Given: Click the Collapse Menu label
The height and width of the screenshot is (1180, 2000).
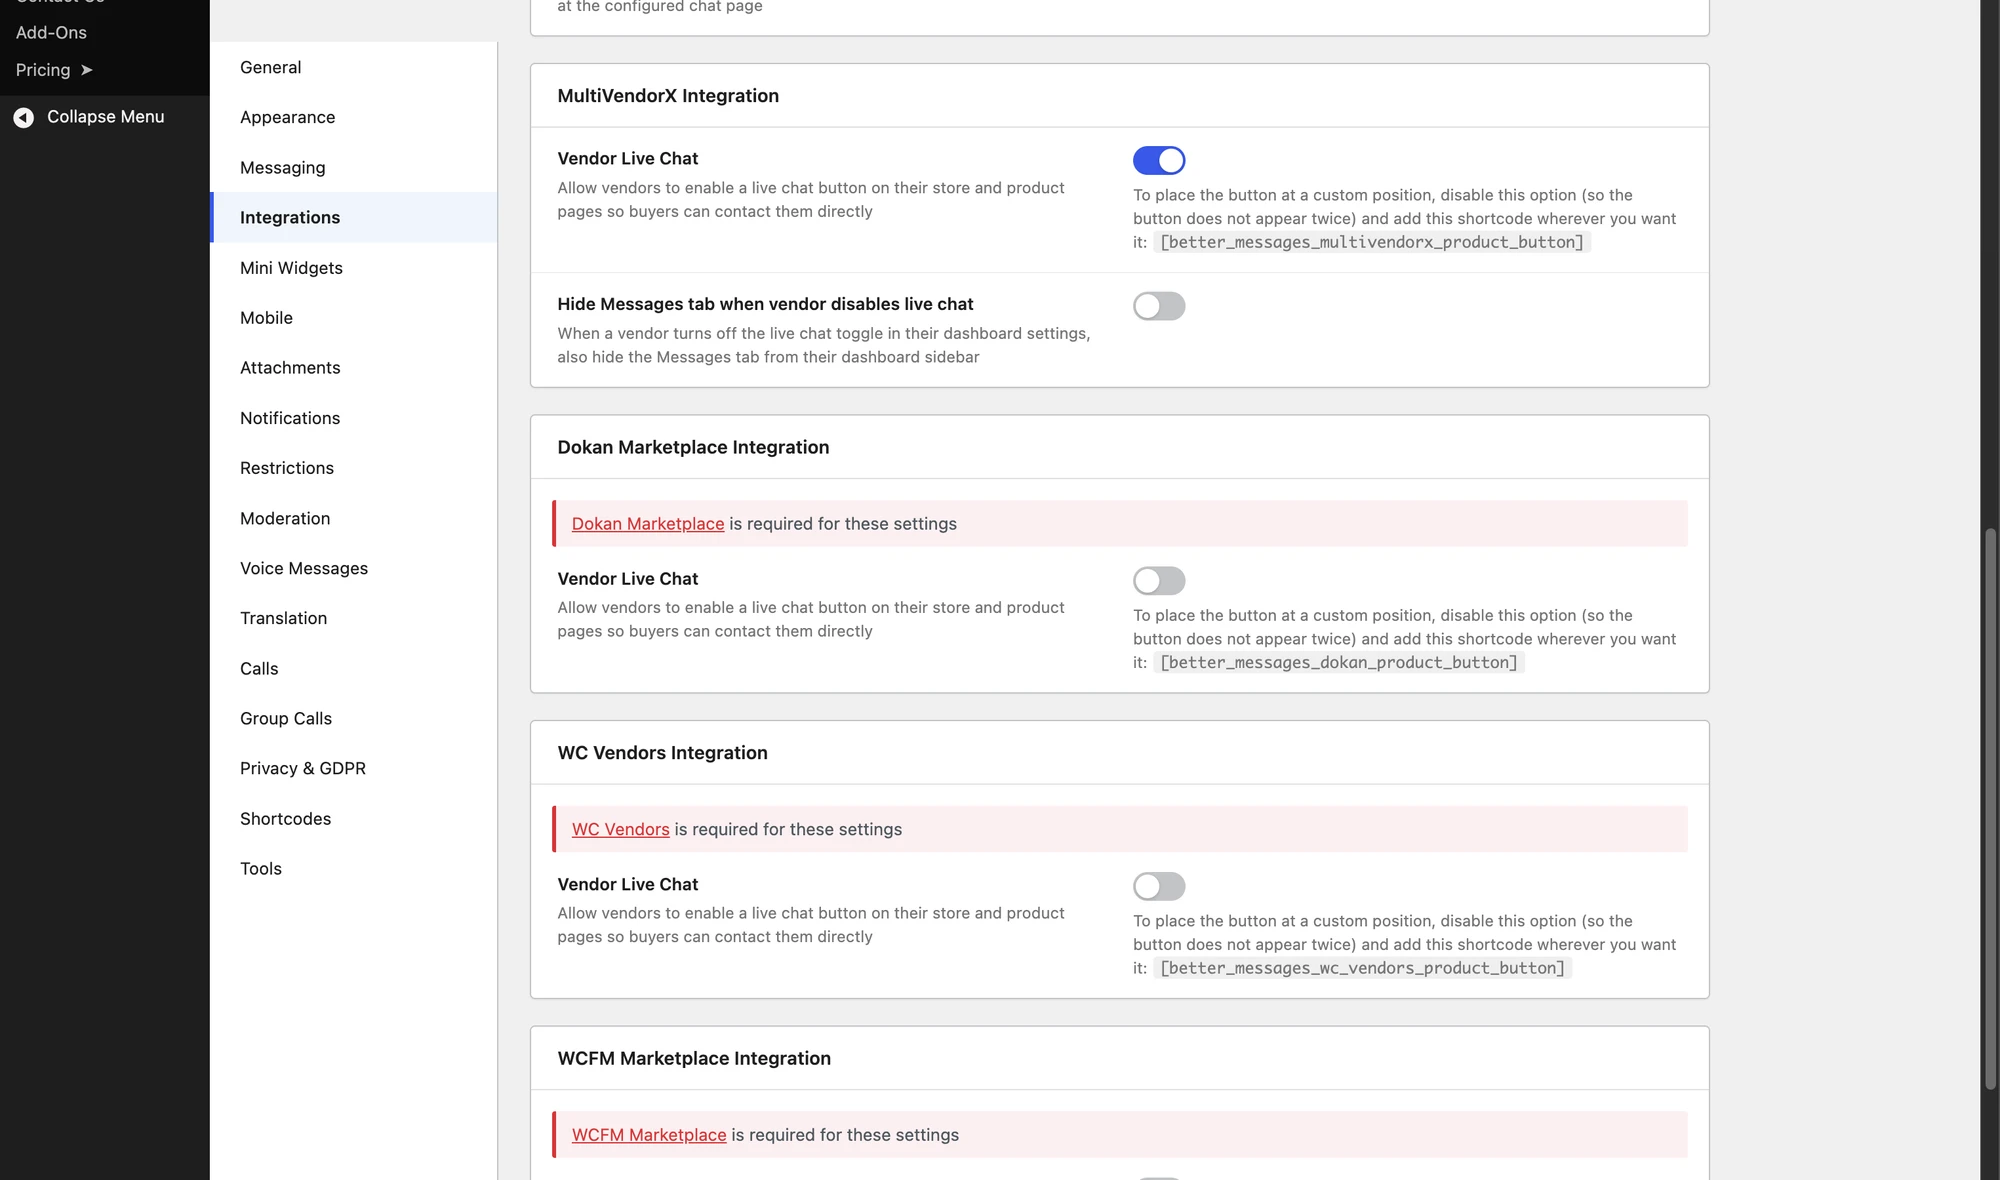Looking at the screenshot, I should point(106,117).
